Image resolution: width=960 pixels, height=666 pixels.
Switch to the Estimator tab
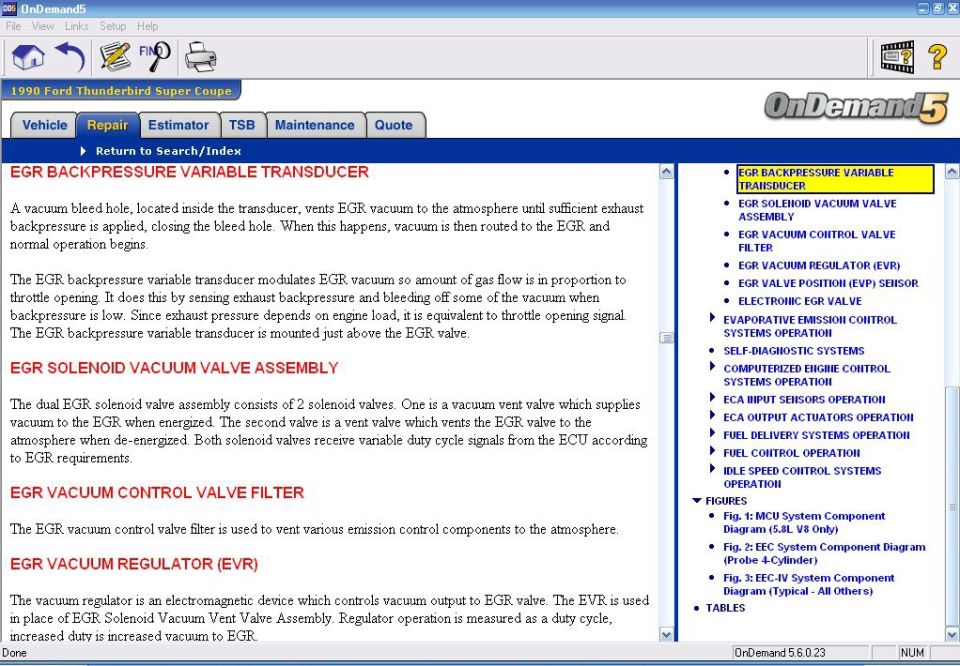(179, 125)
